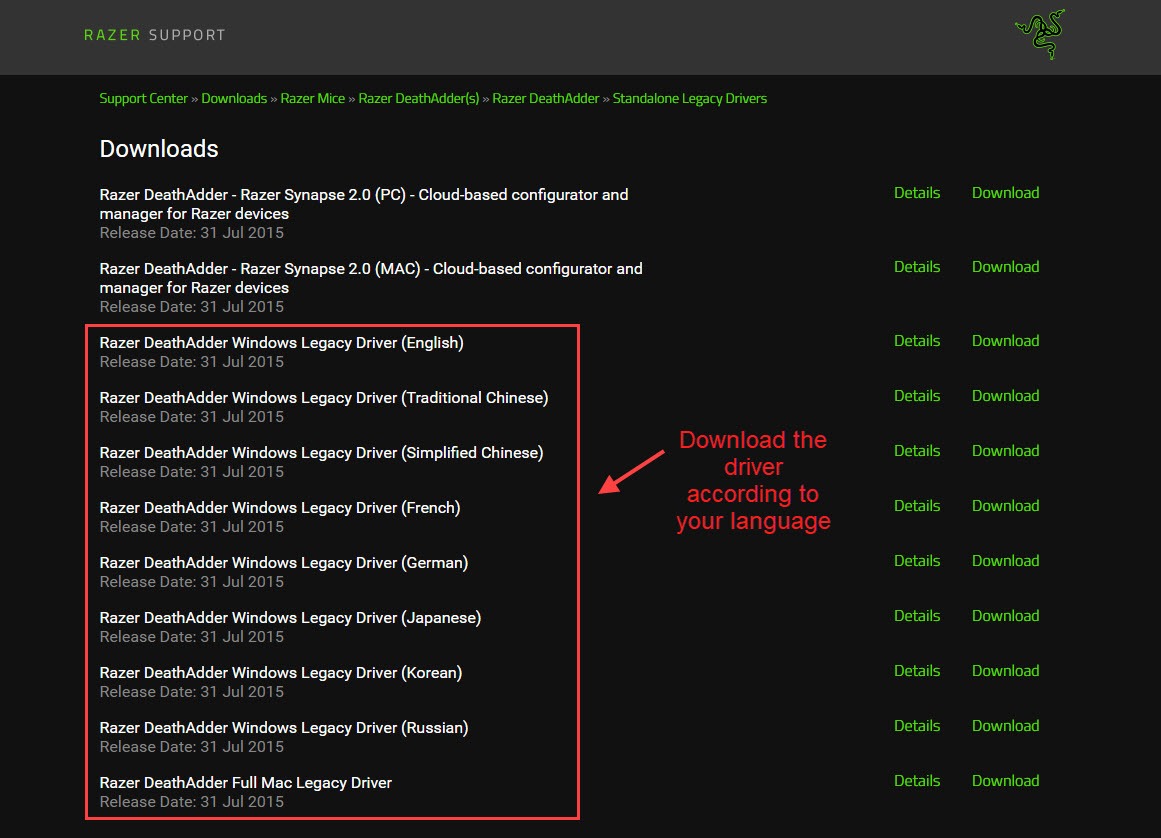Open Details for the Japanese driver
The width and height of the screenshot is (1161, 838).
click(x=917, y=616)
